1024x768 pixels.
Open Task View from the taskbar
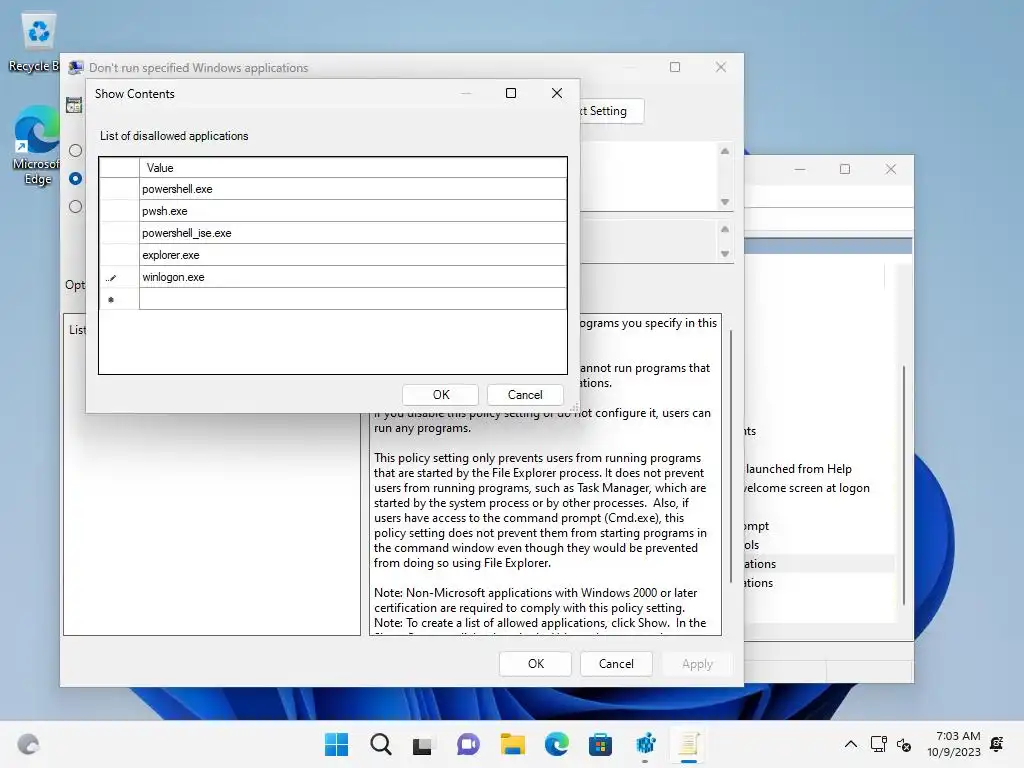pyautogui.click(x=423, y=744)
